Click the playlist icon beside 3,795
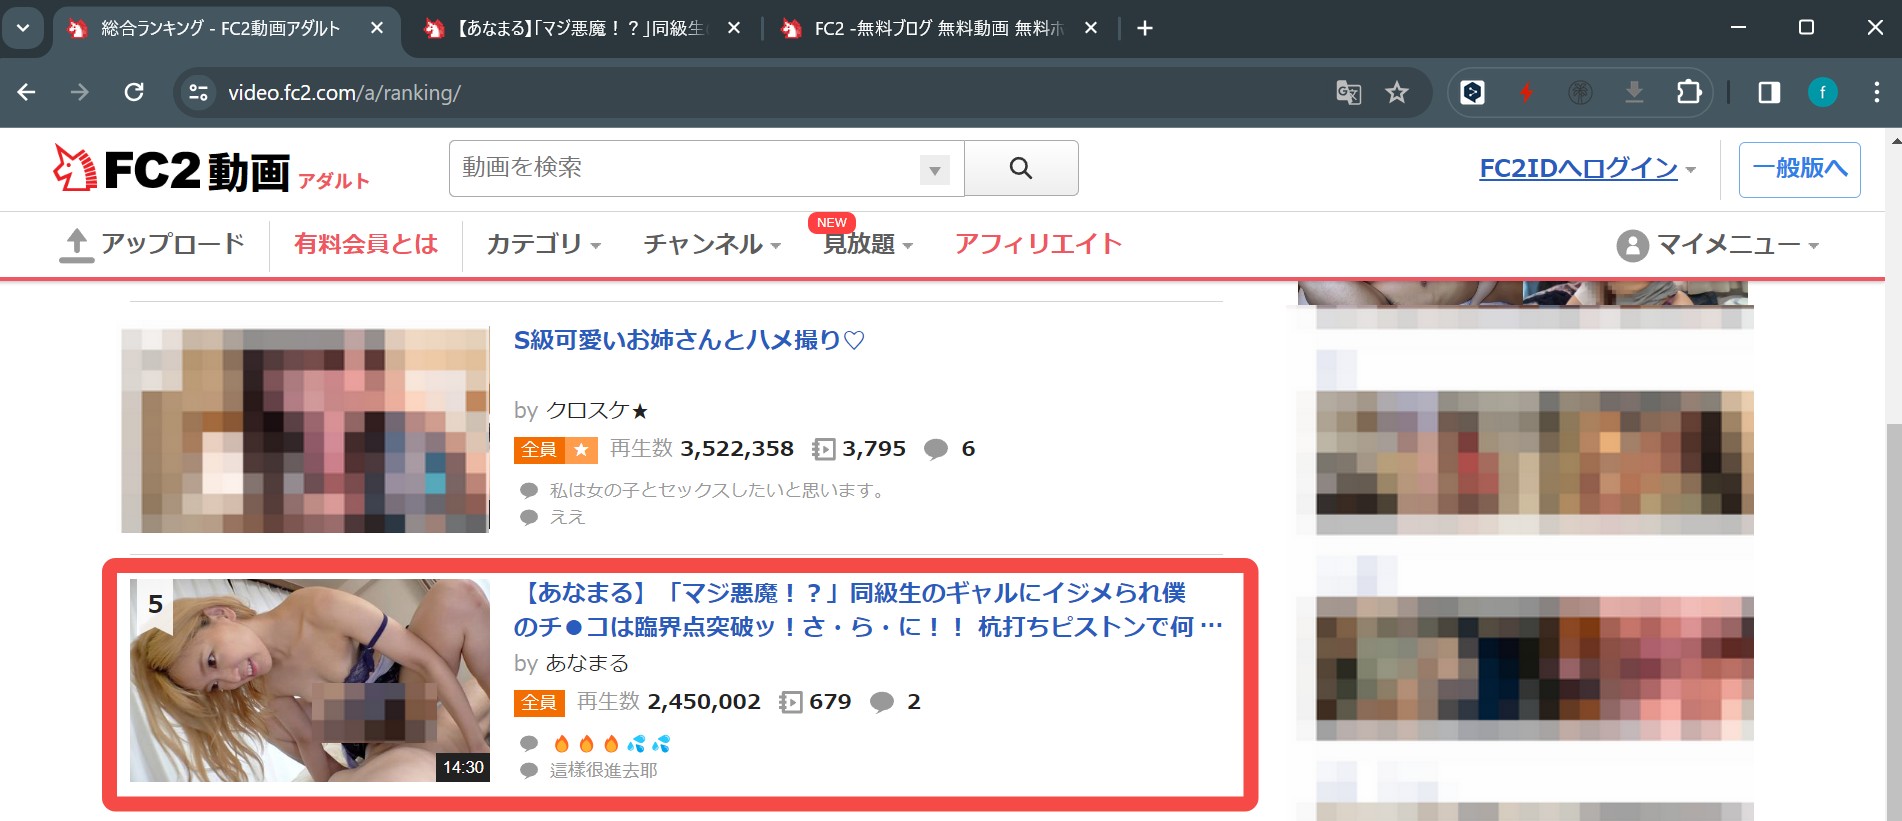1902x821 pixels. pyautogui.click(x=823, y=450)
